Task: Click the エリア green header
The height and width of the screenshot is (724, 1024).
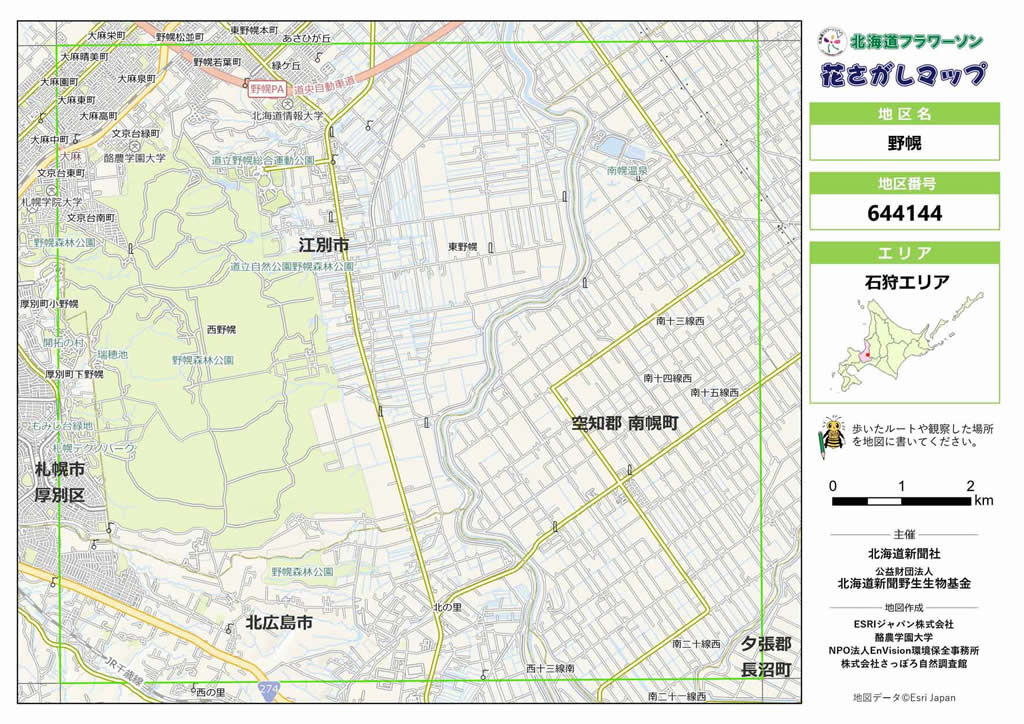Action: [x=903, y=253]
